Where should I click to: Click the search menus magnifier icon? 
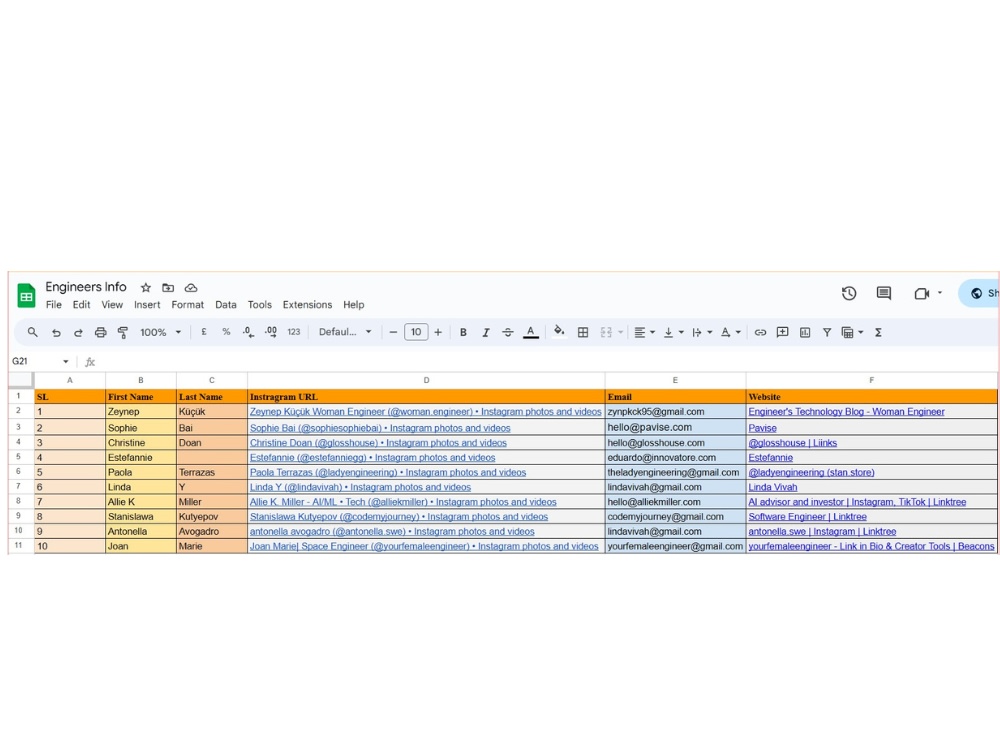pyautogui.click(x=33, y=332)
